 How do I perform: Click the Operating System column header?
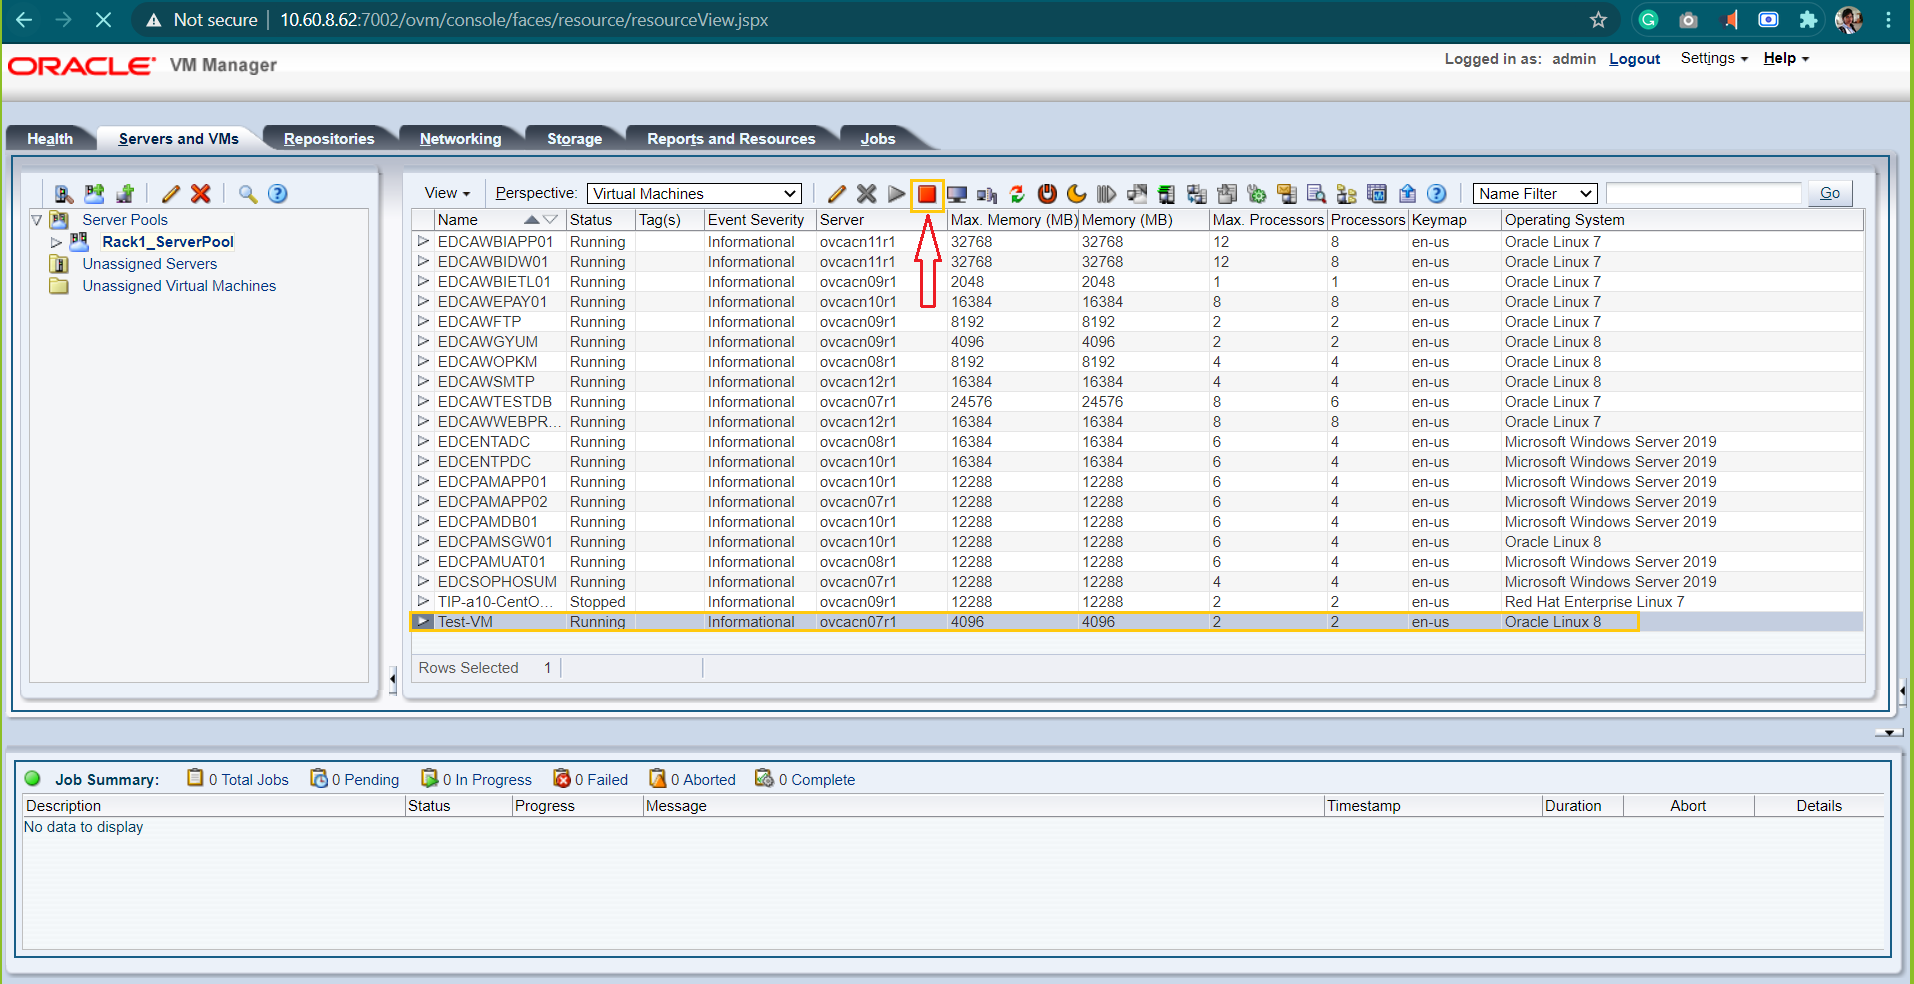pos(1682,220)
